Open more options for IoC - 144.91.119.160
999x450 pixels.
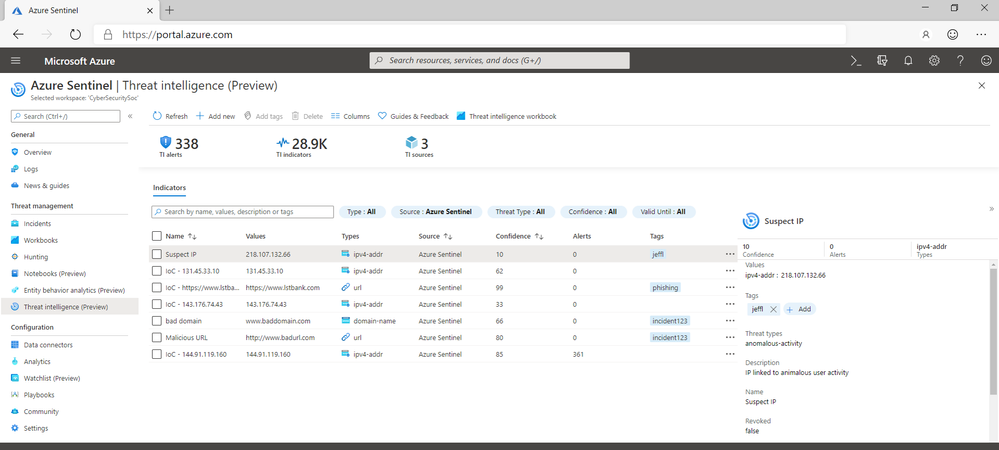[x=729, y=354]
